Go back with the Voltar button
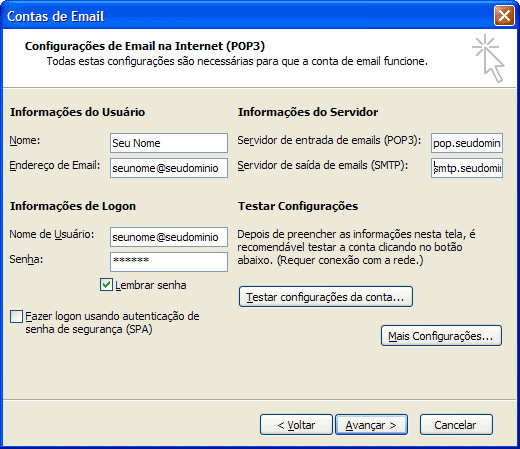Screen dimensions: 520x449 pos(296,425)
